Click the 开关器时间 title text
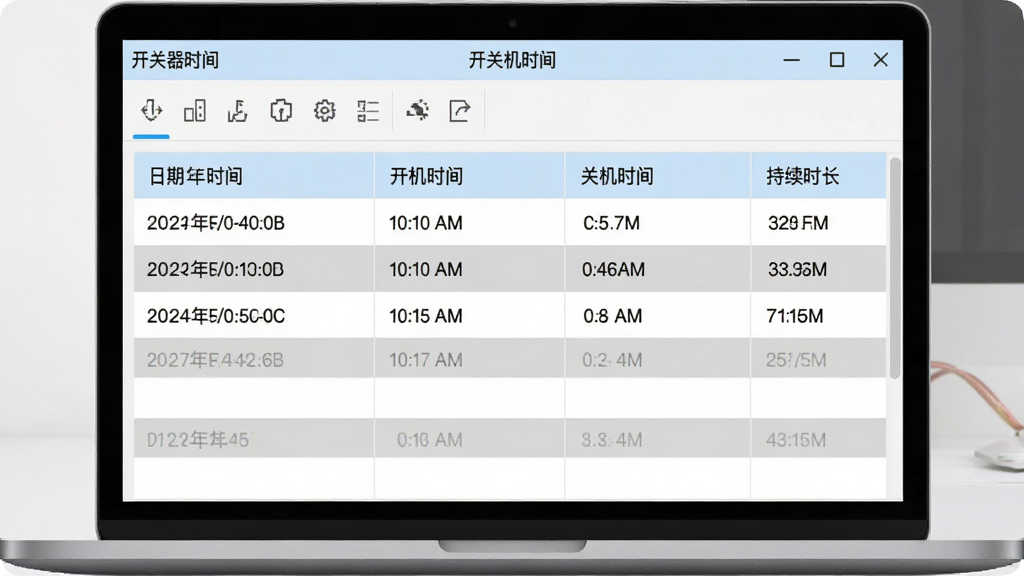 175,60
